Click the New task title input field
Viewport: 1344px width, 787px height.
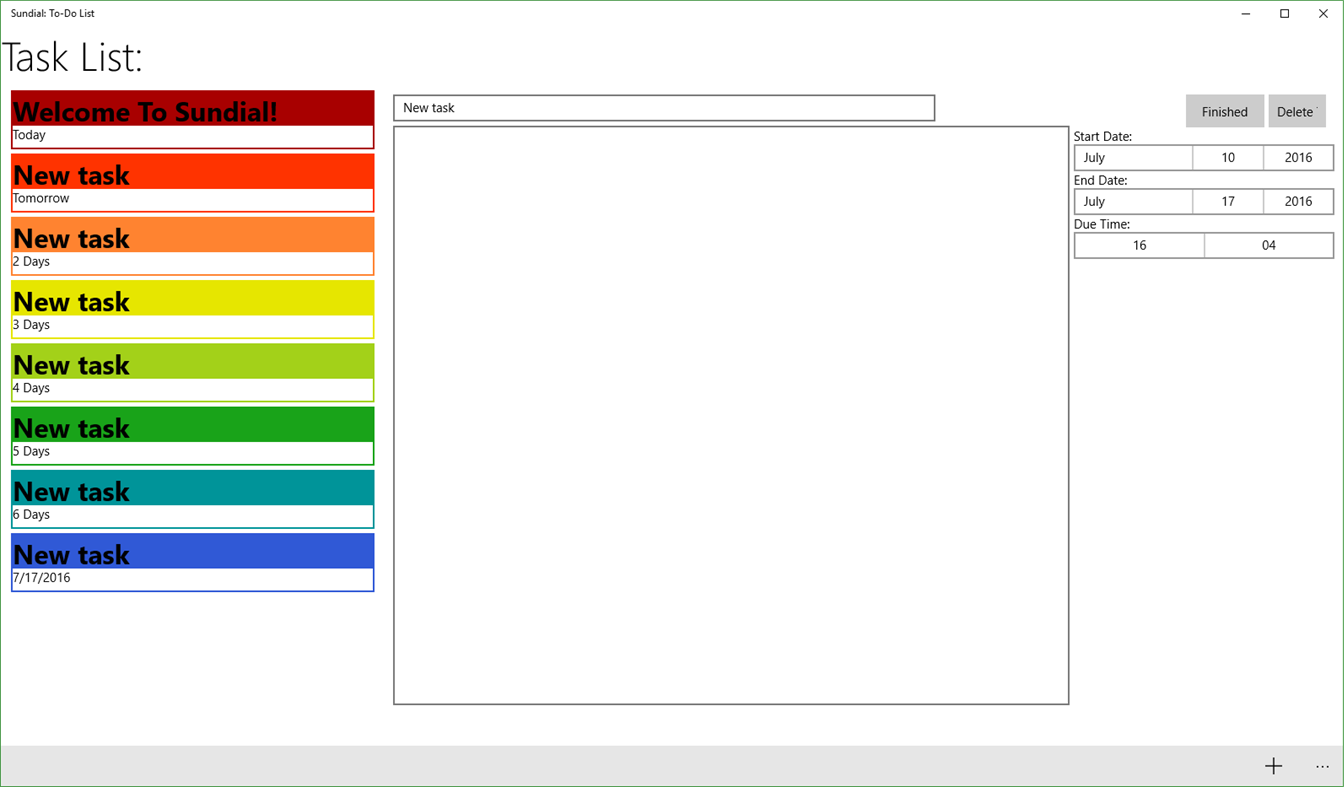(x=663, y=107)
